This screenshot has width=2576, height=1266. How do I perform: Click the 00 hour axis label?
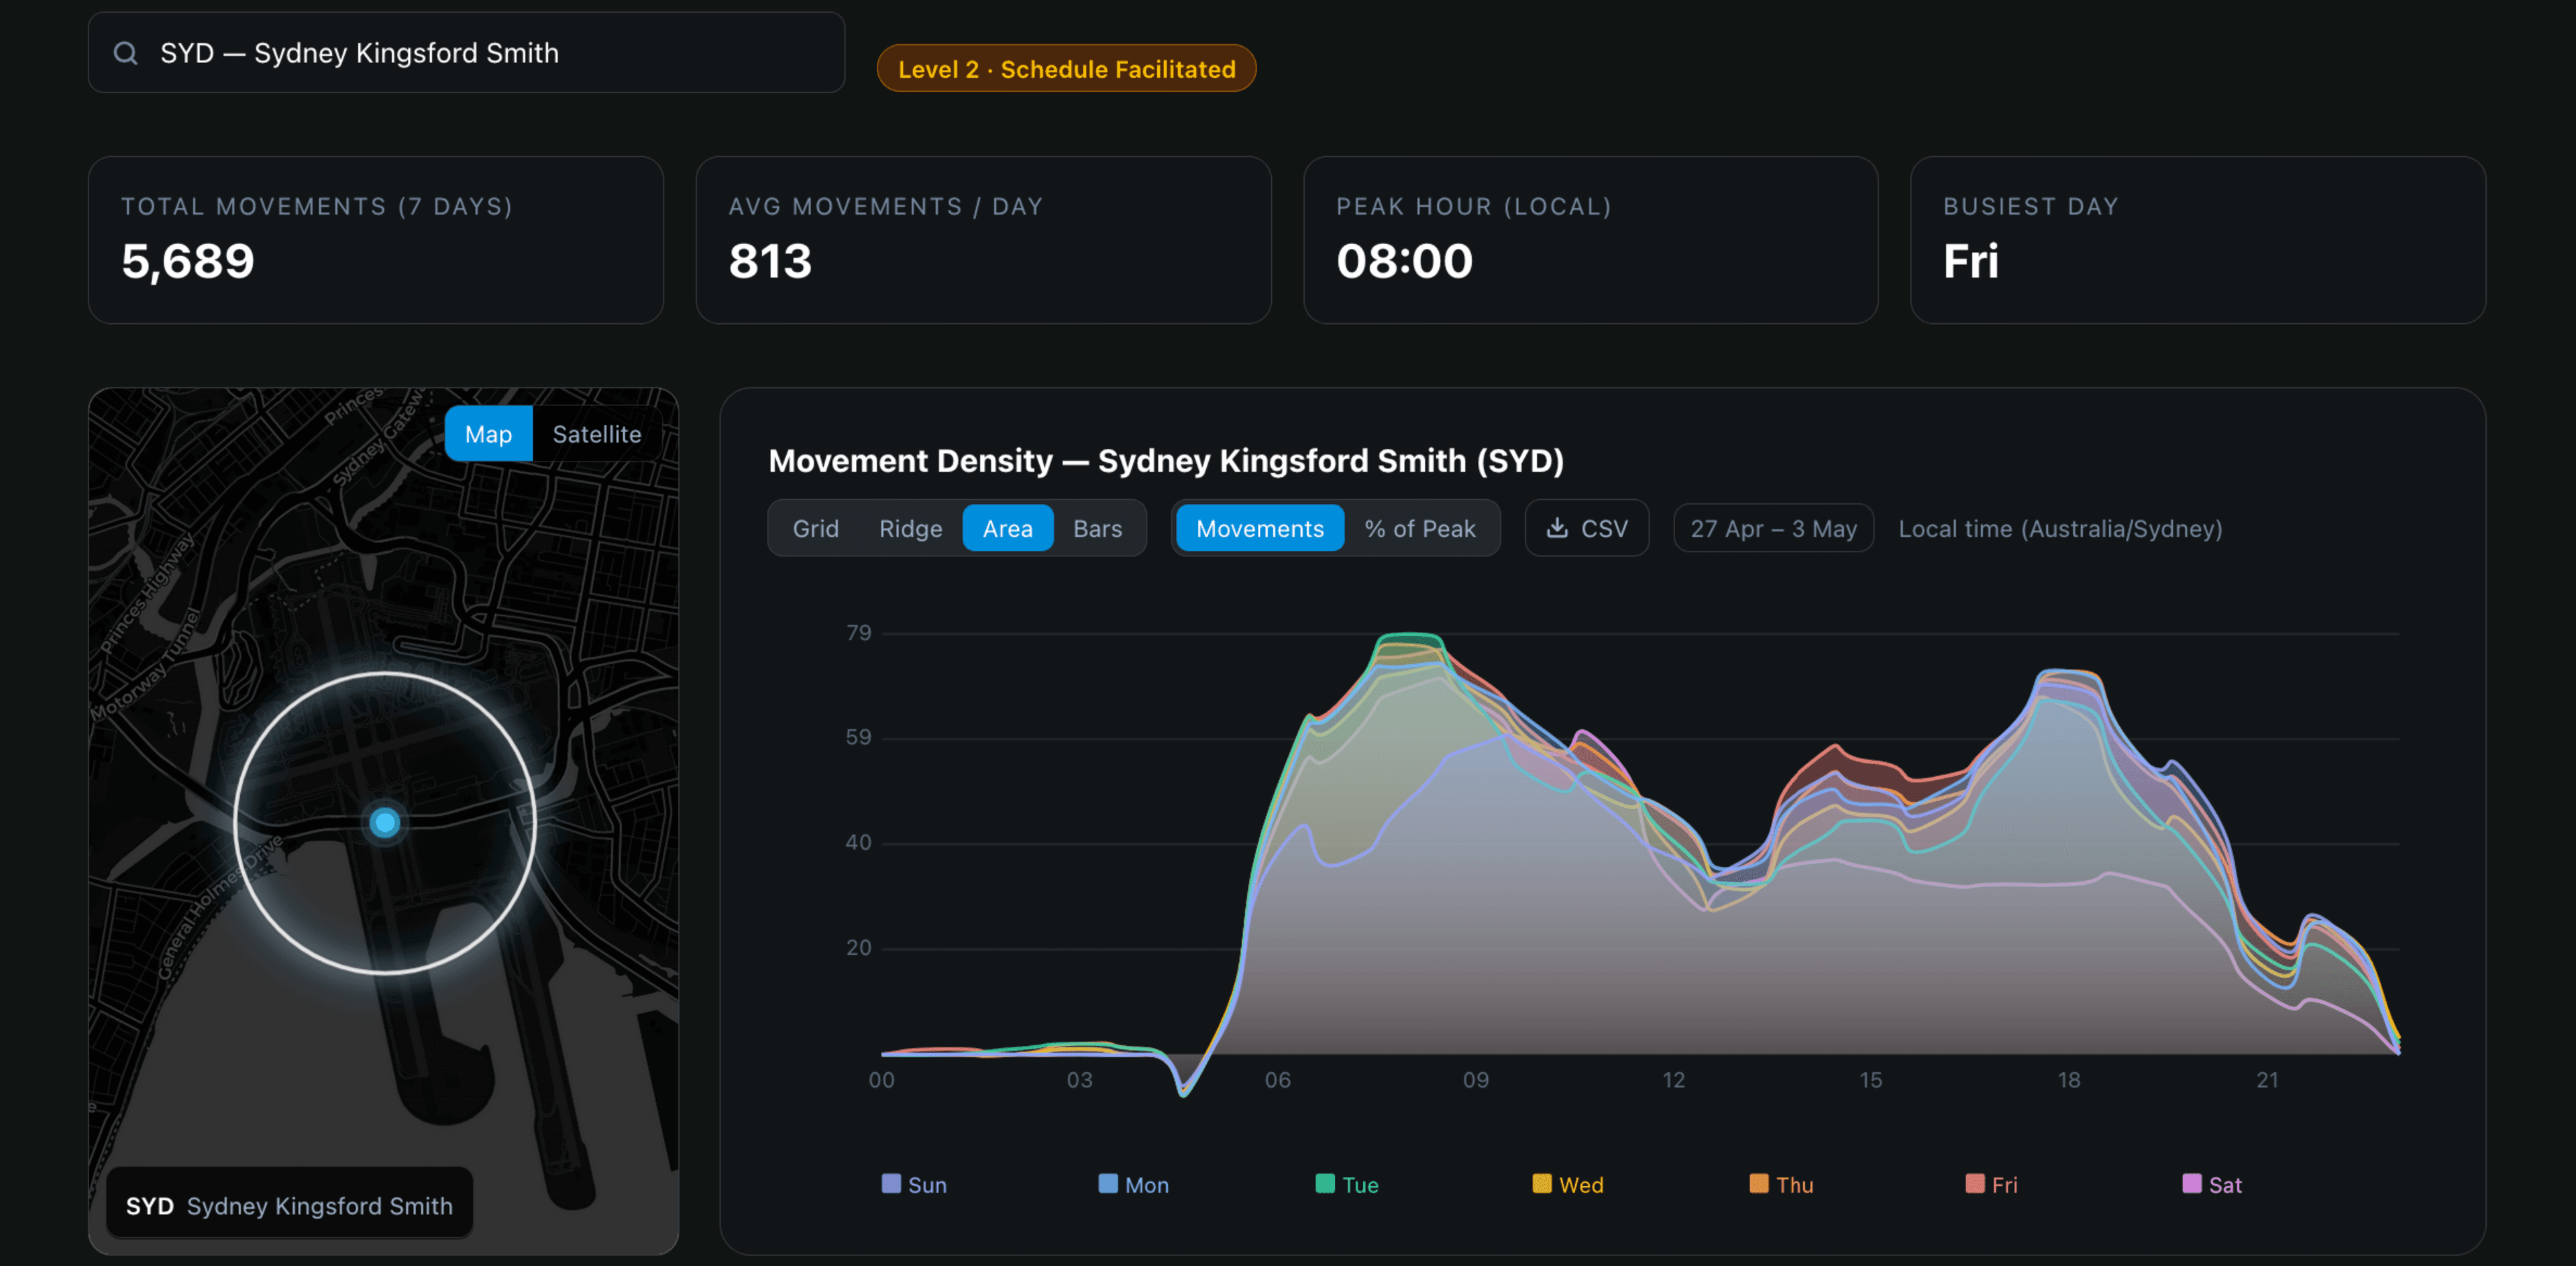(882, 1080)
